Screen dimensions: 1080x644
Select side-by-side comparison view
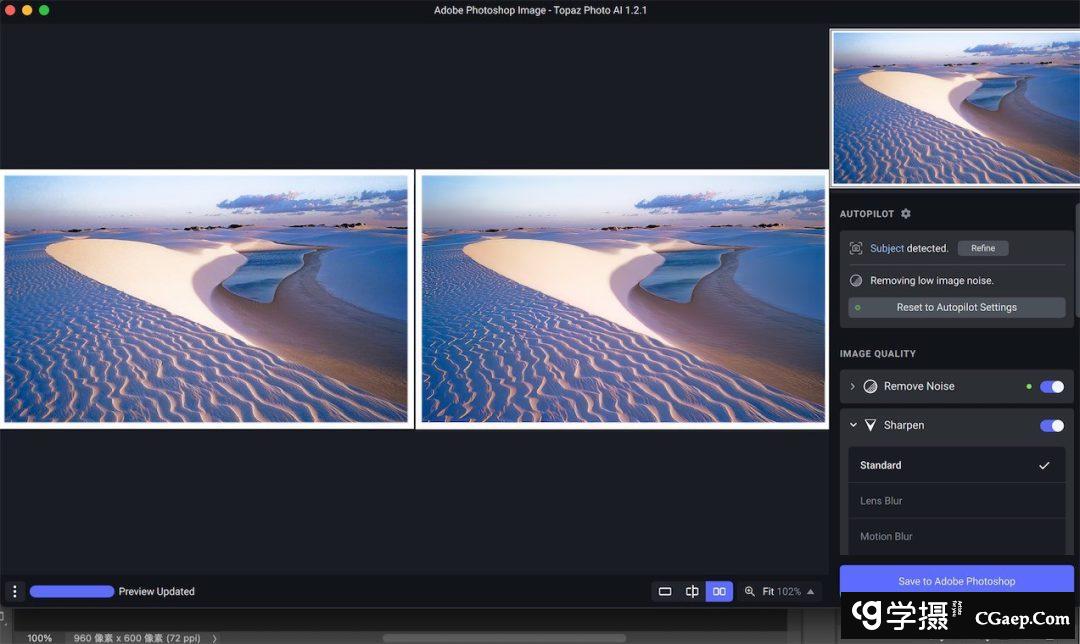pyautogui.click(x=719, y=592)
